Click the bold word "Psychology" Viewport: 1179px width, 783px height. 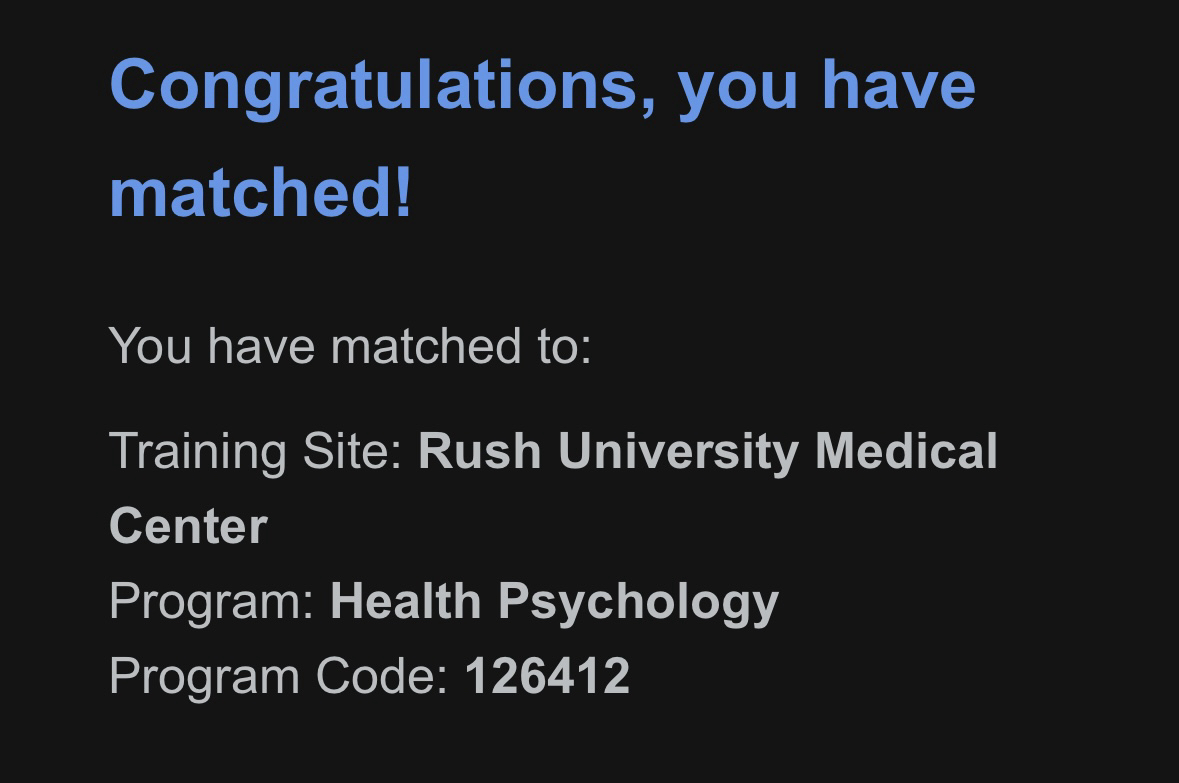[638, 601]
